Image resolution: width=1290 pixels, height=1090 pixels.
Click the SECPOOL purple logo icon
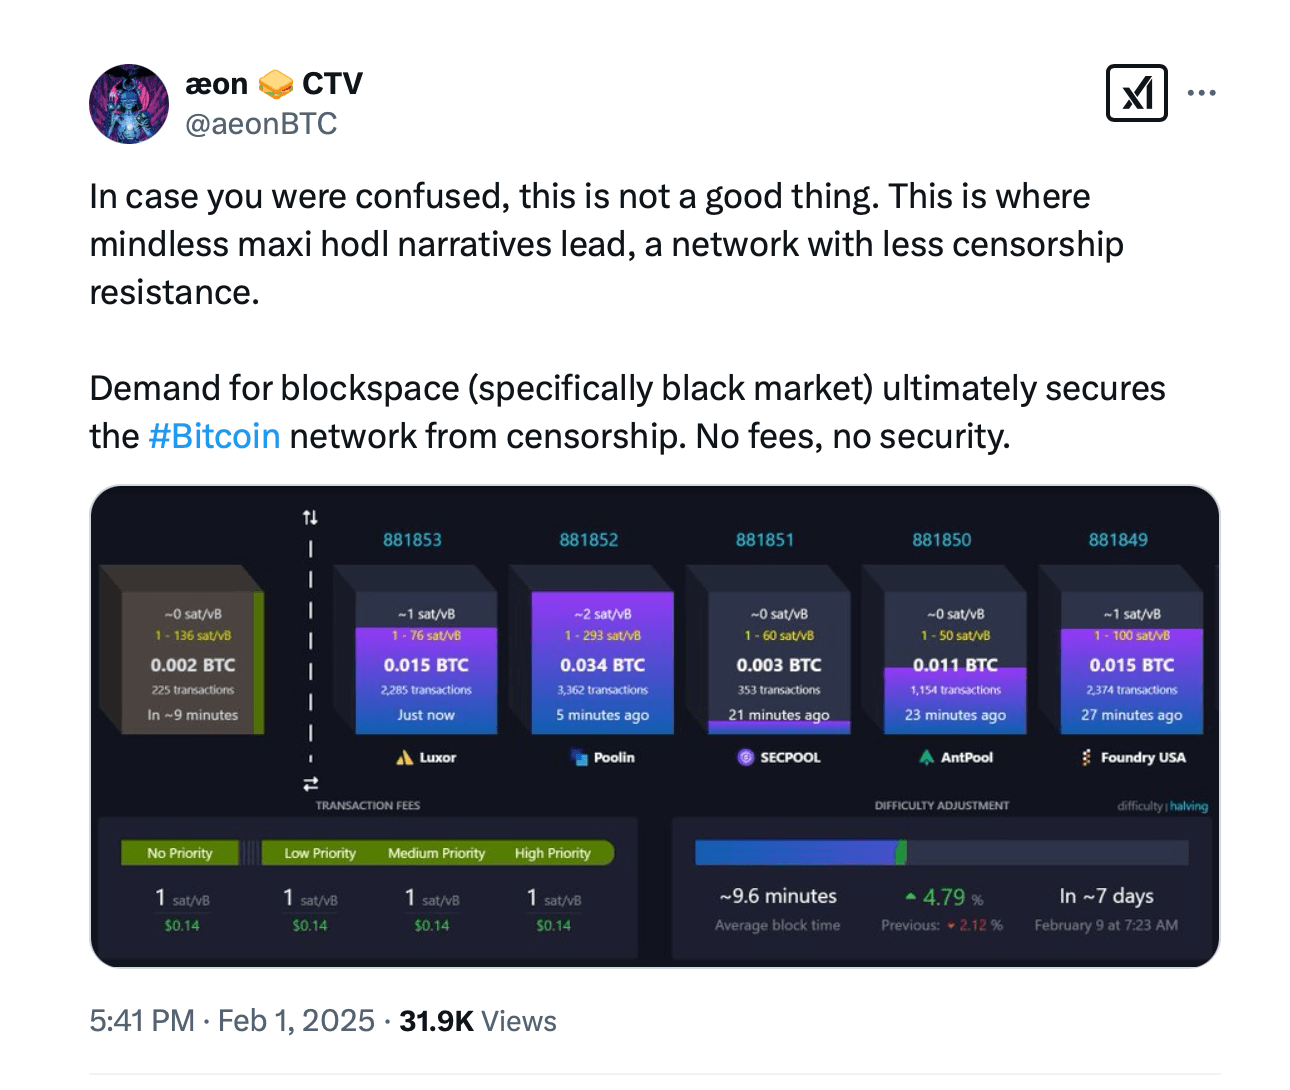[745, 758]
